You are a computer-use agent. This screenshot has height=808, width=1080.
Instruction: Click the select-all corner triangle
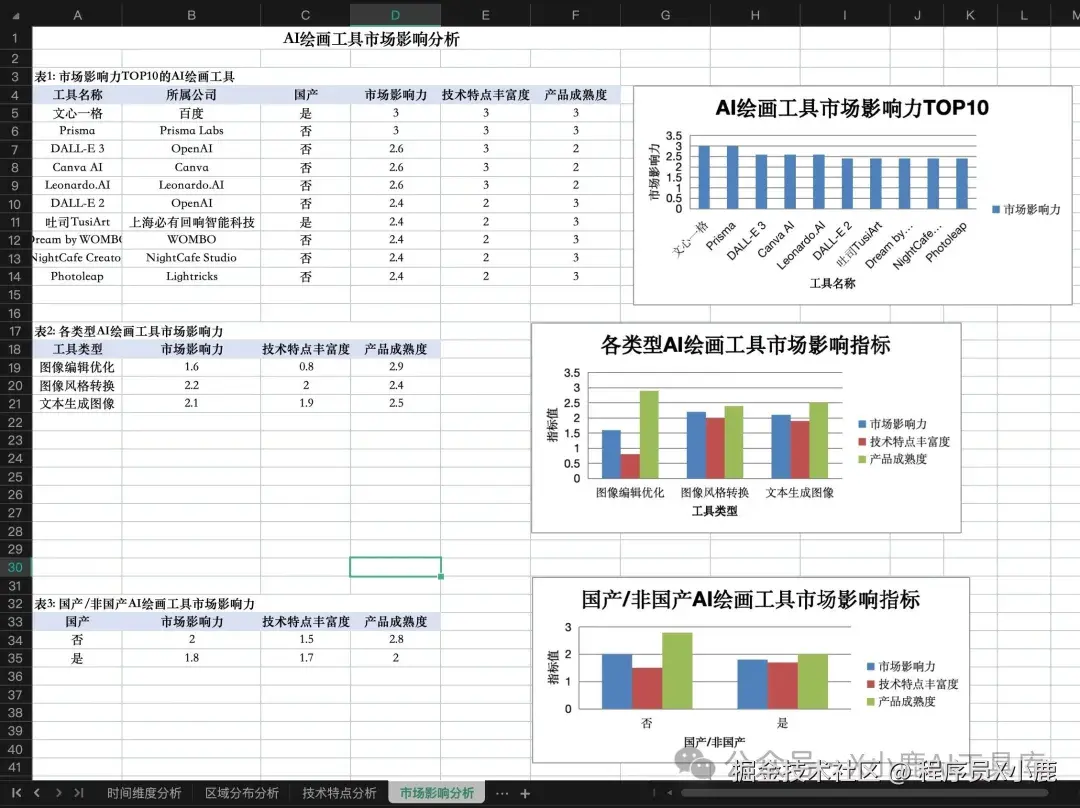click(16, 15)
